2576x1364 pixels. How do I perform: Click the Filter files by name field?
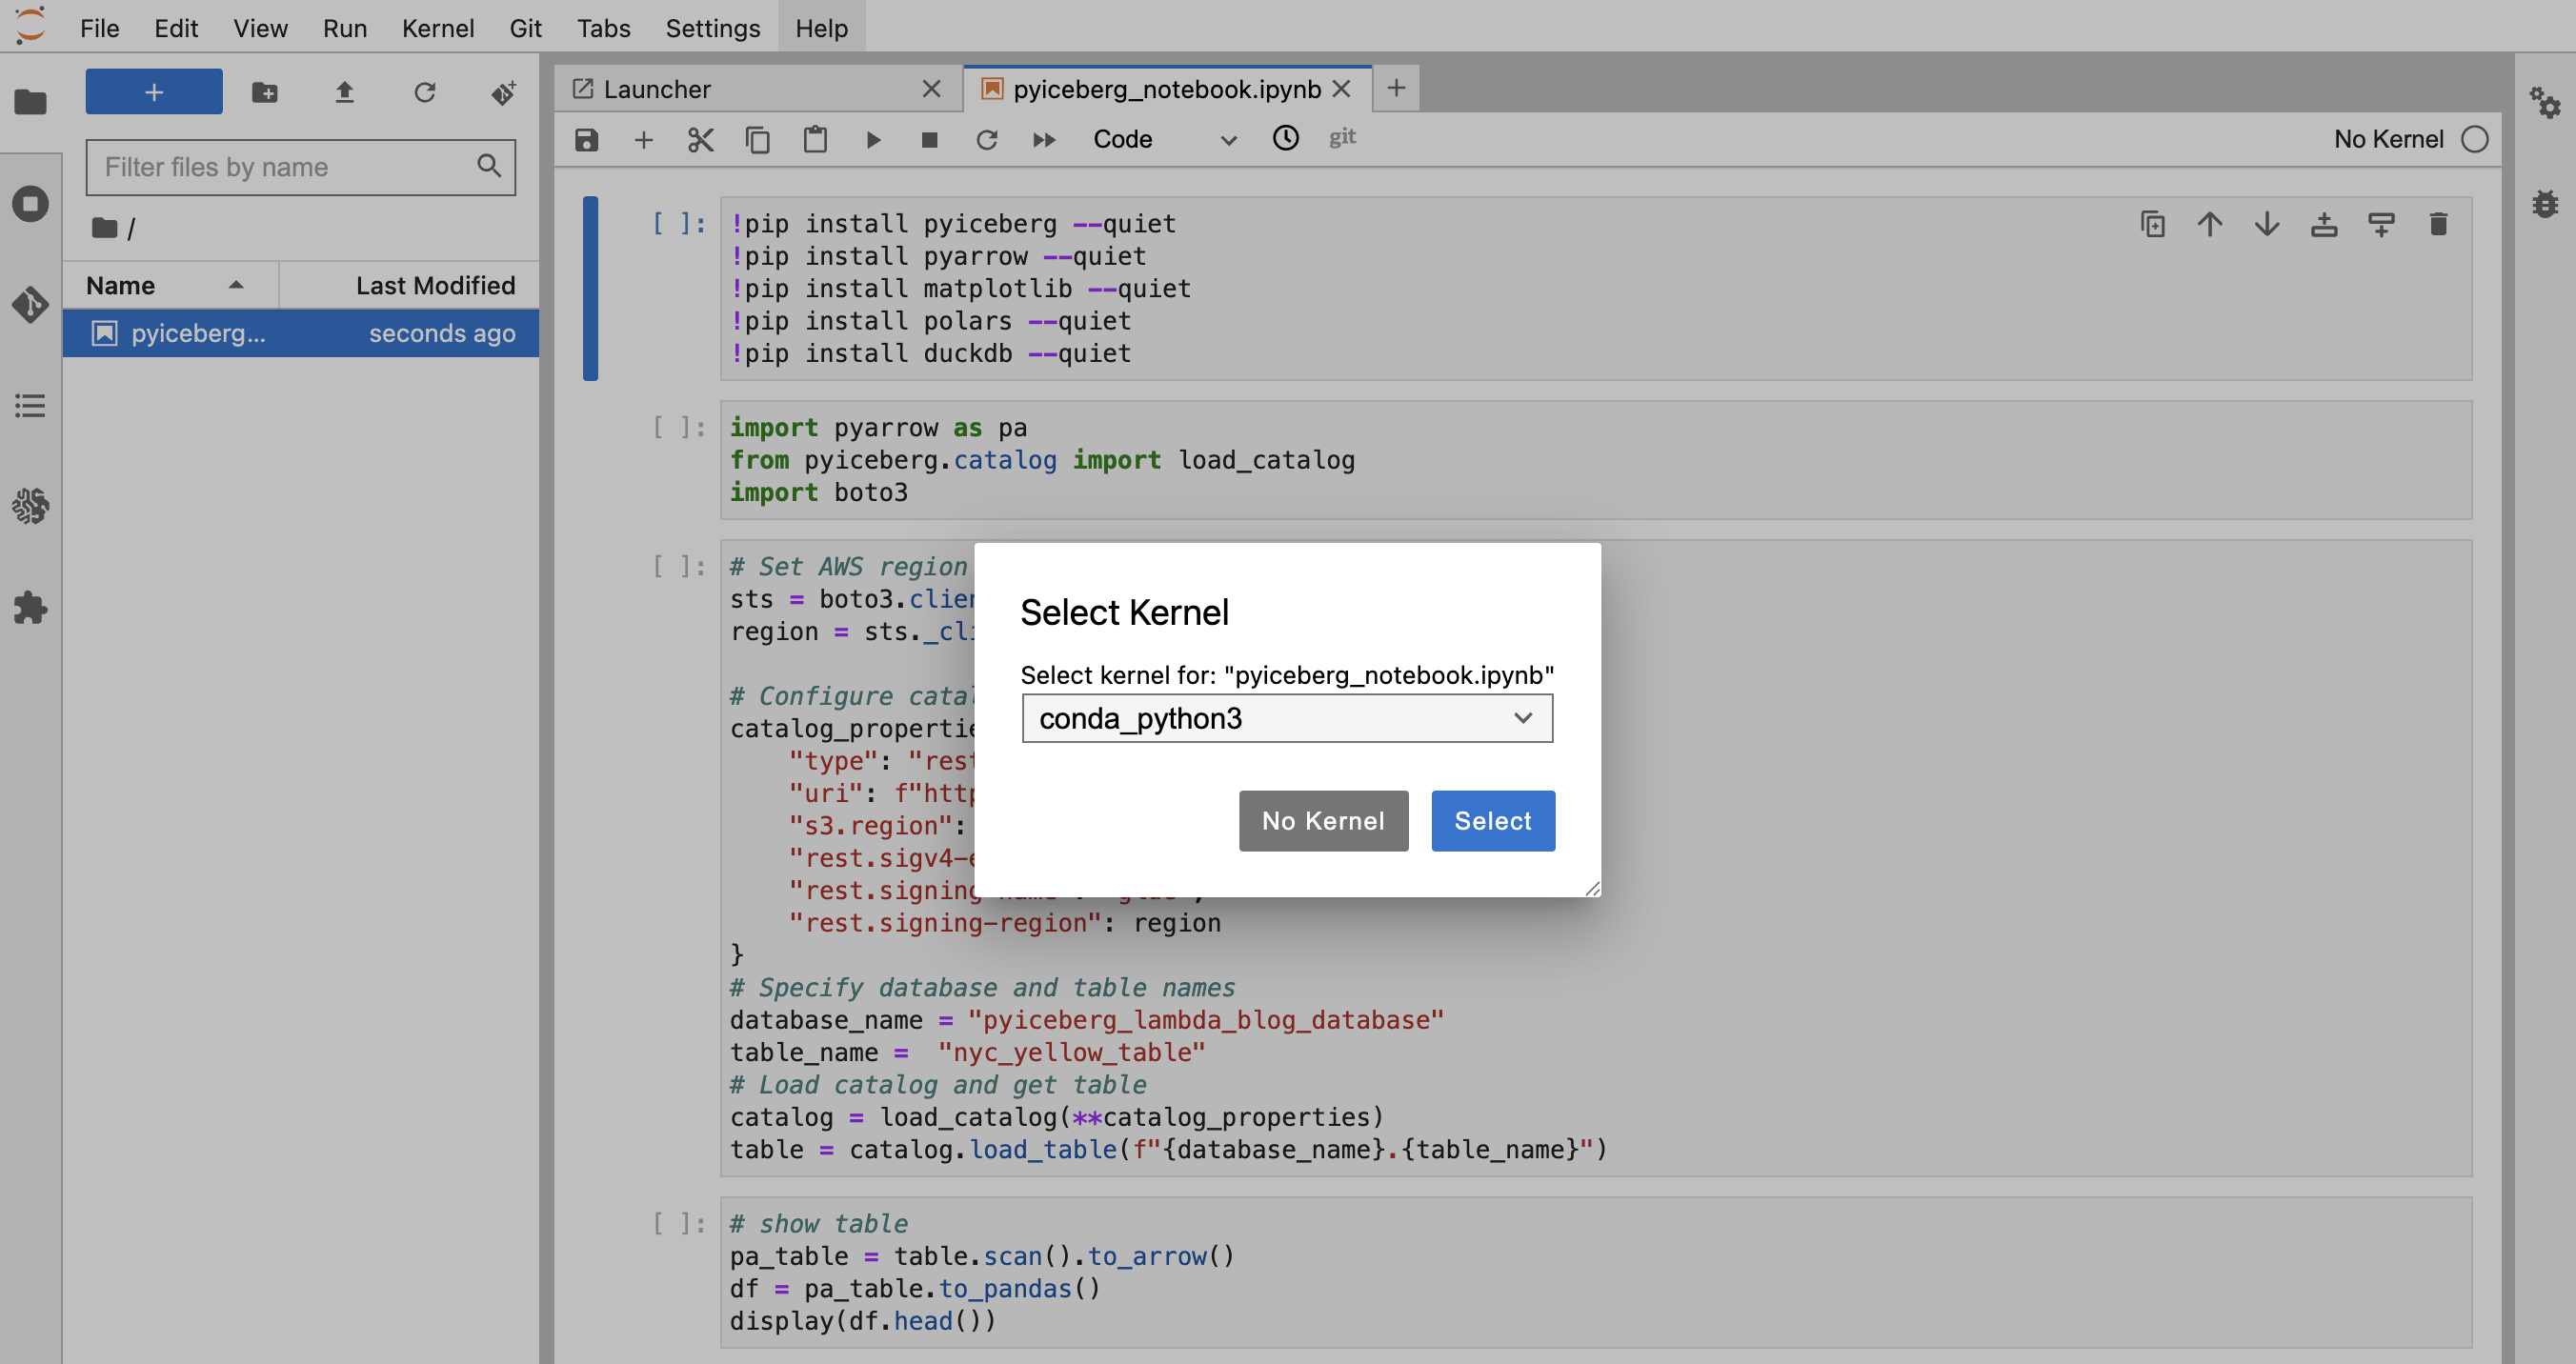pos(285,167)
